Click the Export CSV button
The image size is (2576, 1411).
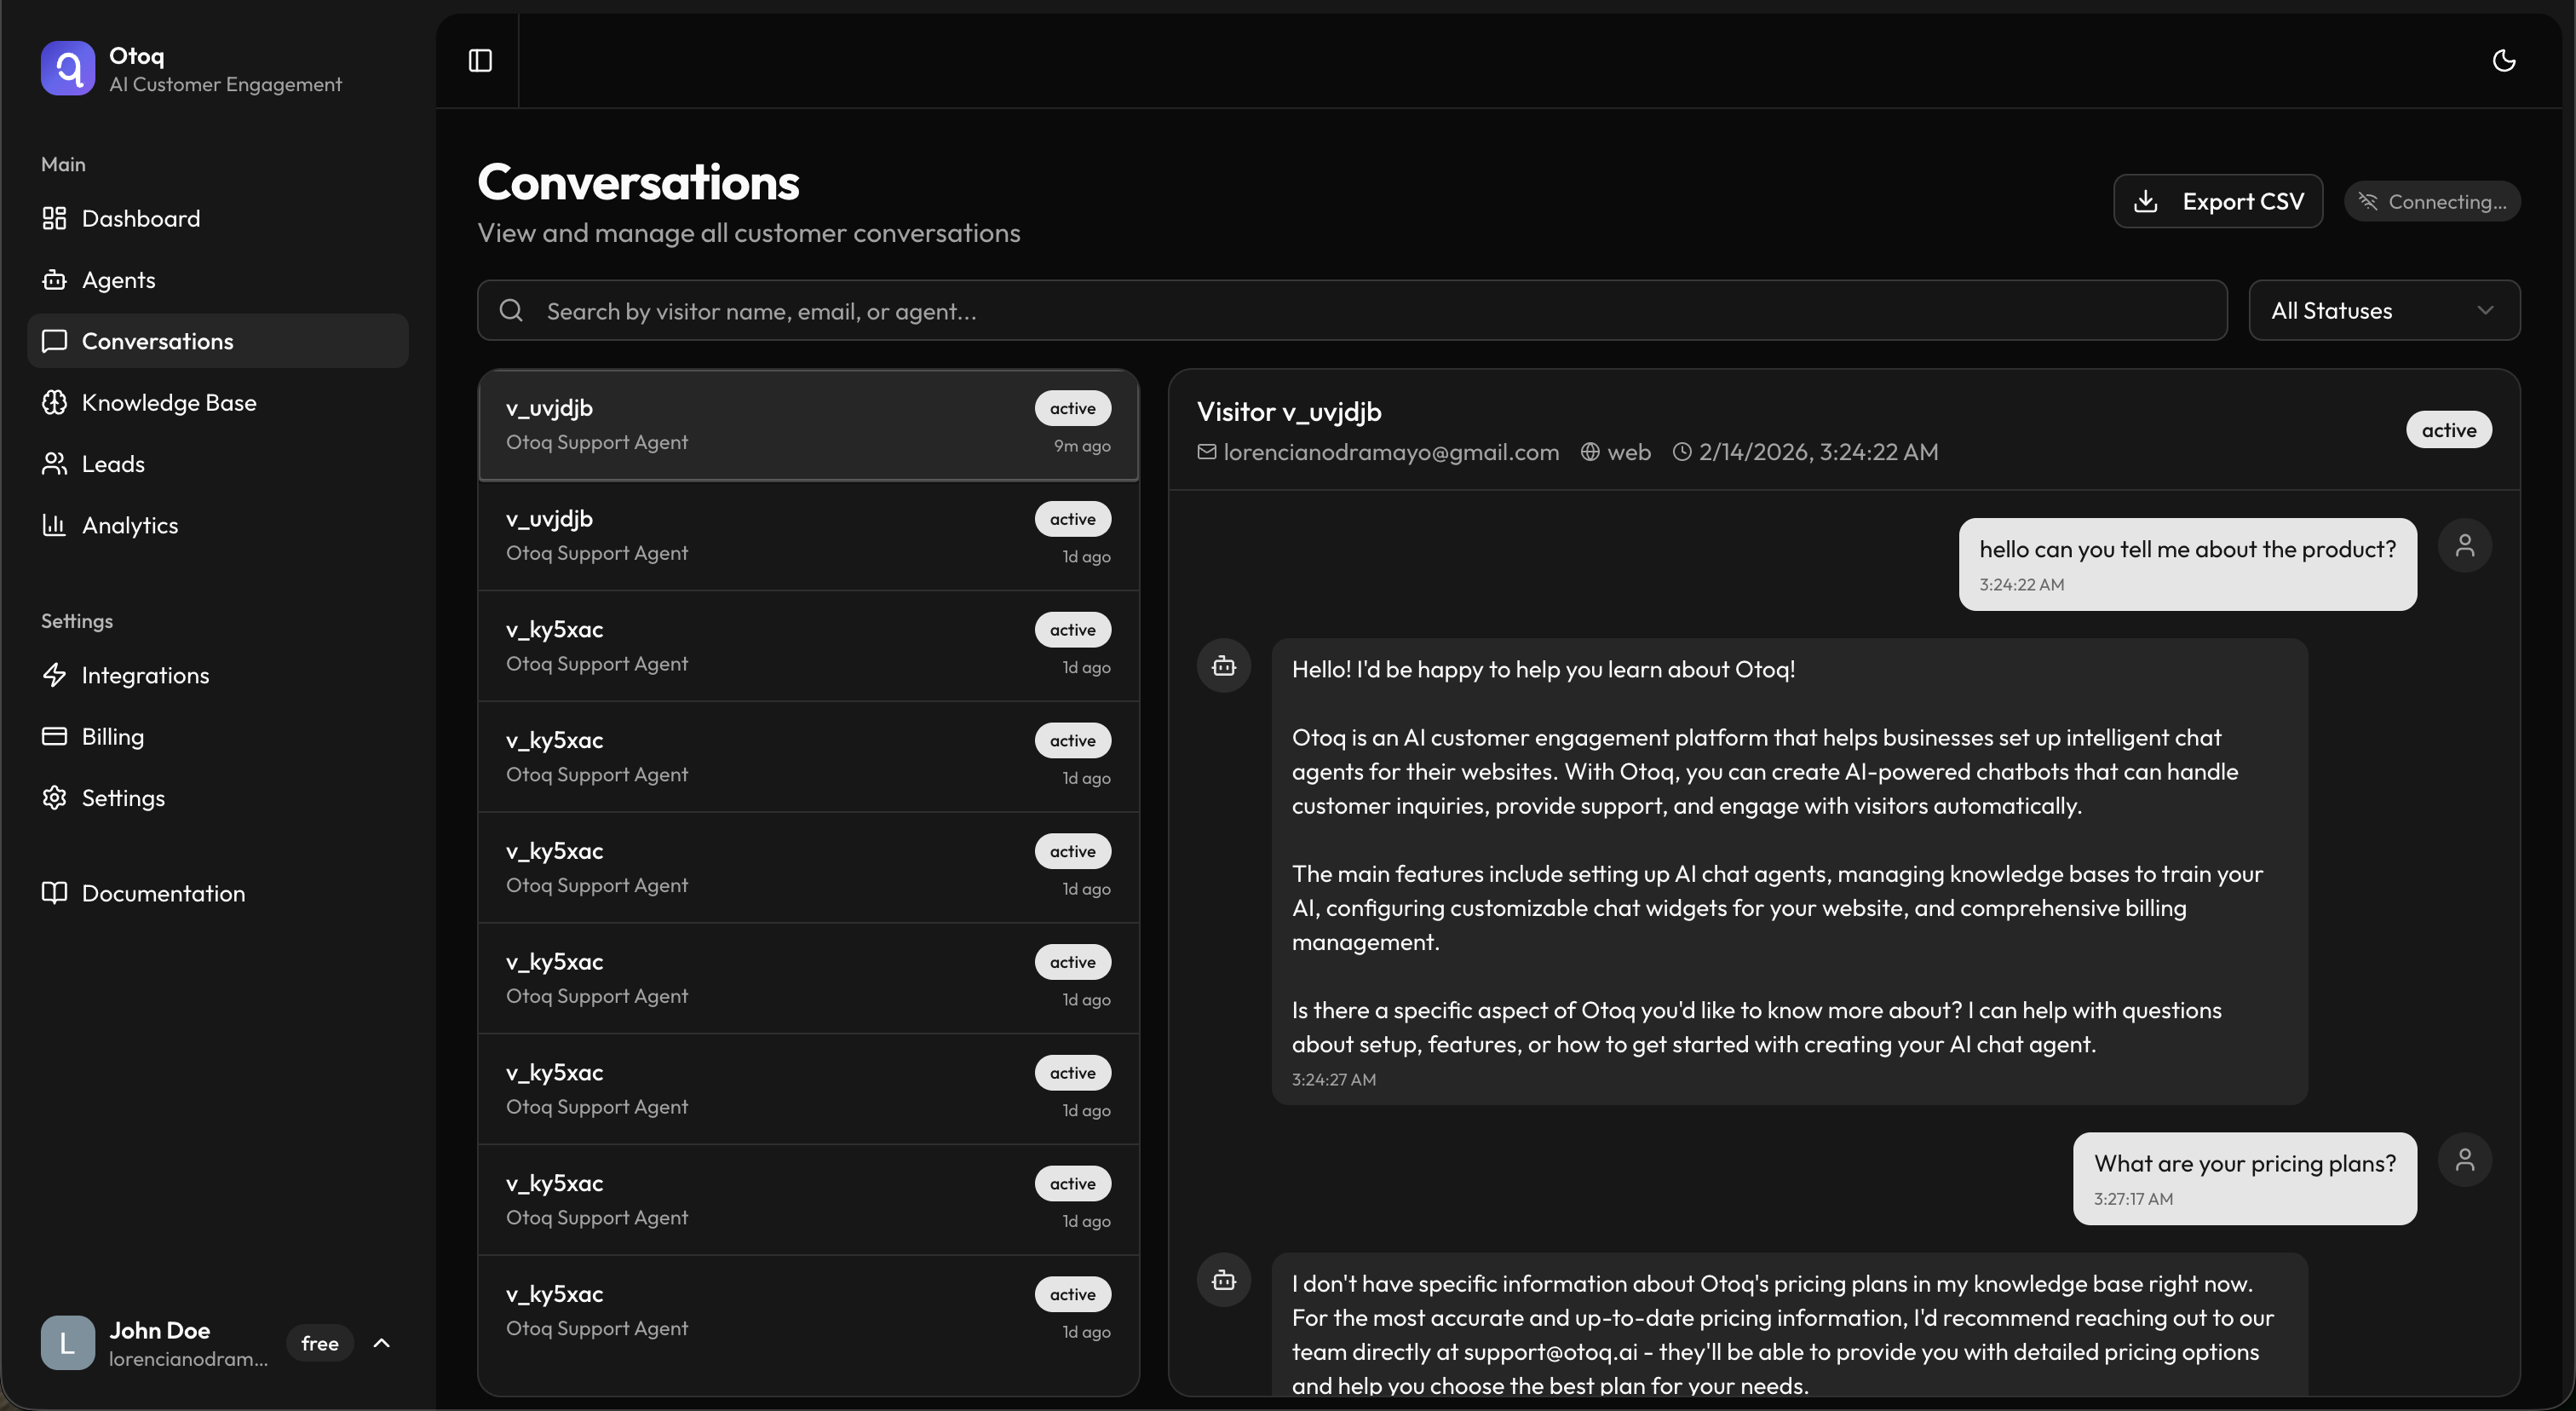[x=2217, y=202]
